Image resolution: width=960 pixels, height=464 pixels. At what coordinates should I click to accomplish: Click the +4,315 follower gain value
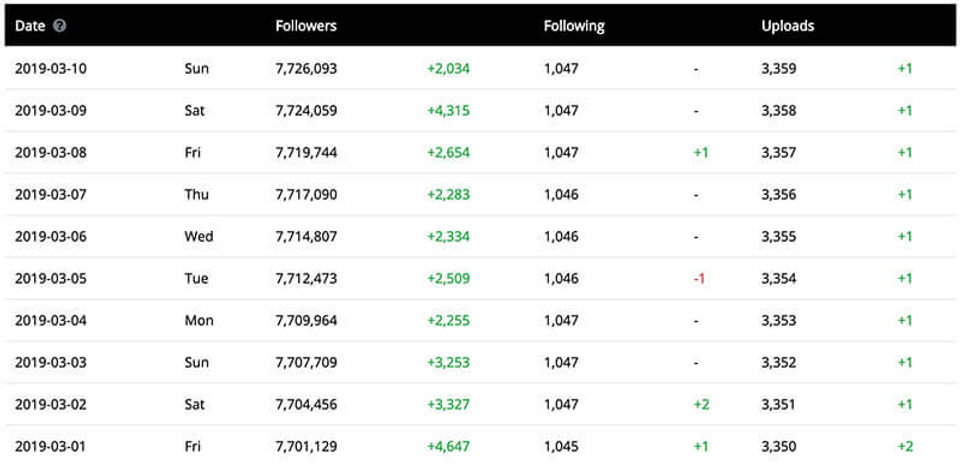[448, 111]
